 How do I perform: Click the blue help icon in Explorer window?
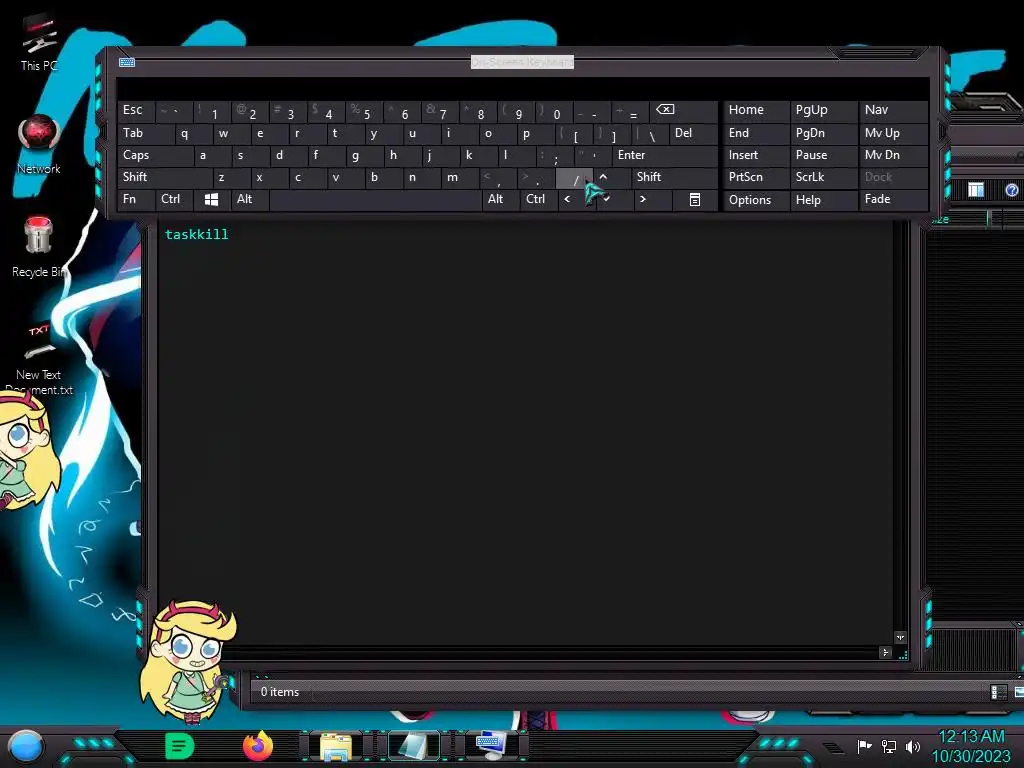point(1012,190)
